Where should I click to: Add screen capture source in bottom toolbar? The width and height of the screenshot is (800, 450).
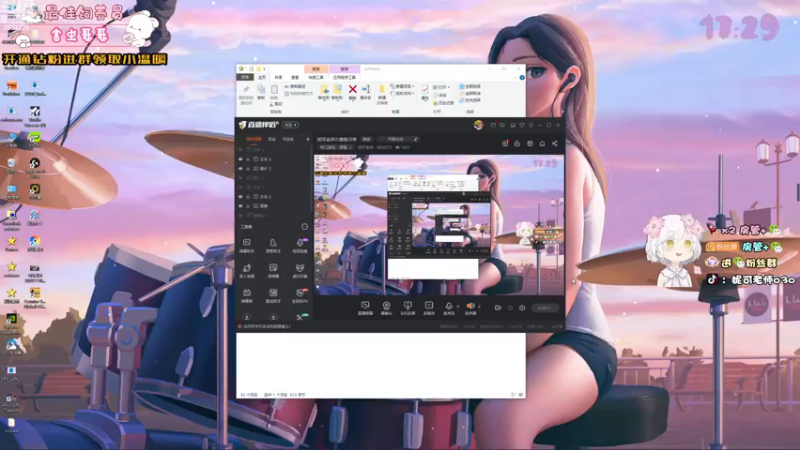(x=365, y=306)
